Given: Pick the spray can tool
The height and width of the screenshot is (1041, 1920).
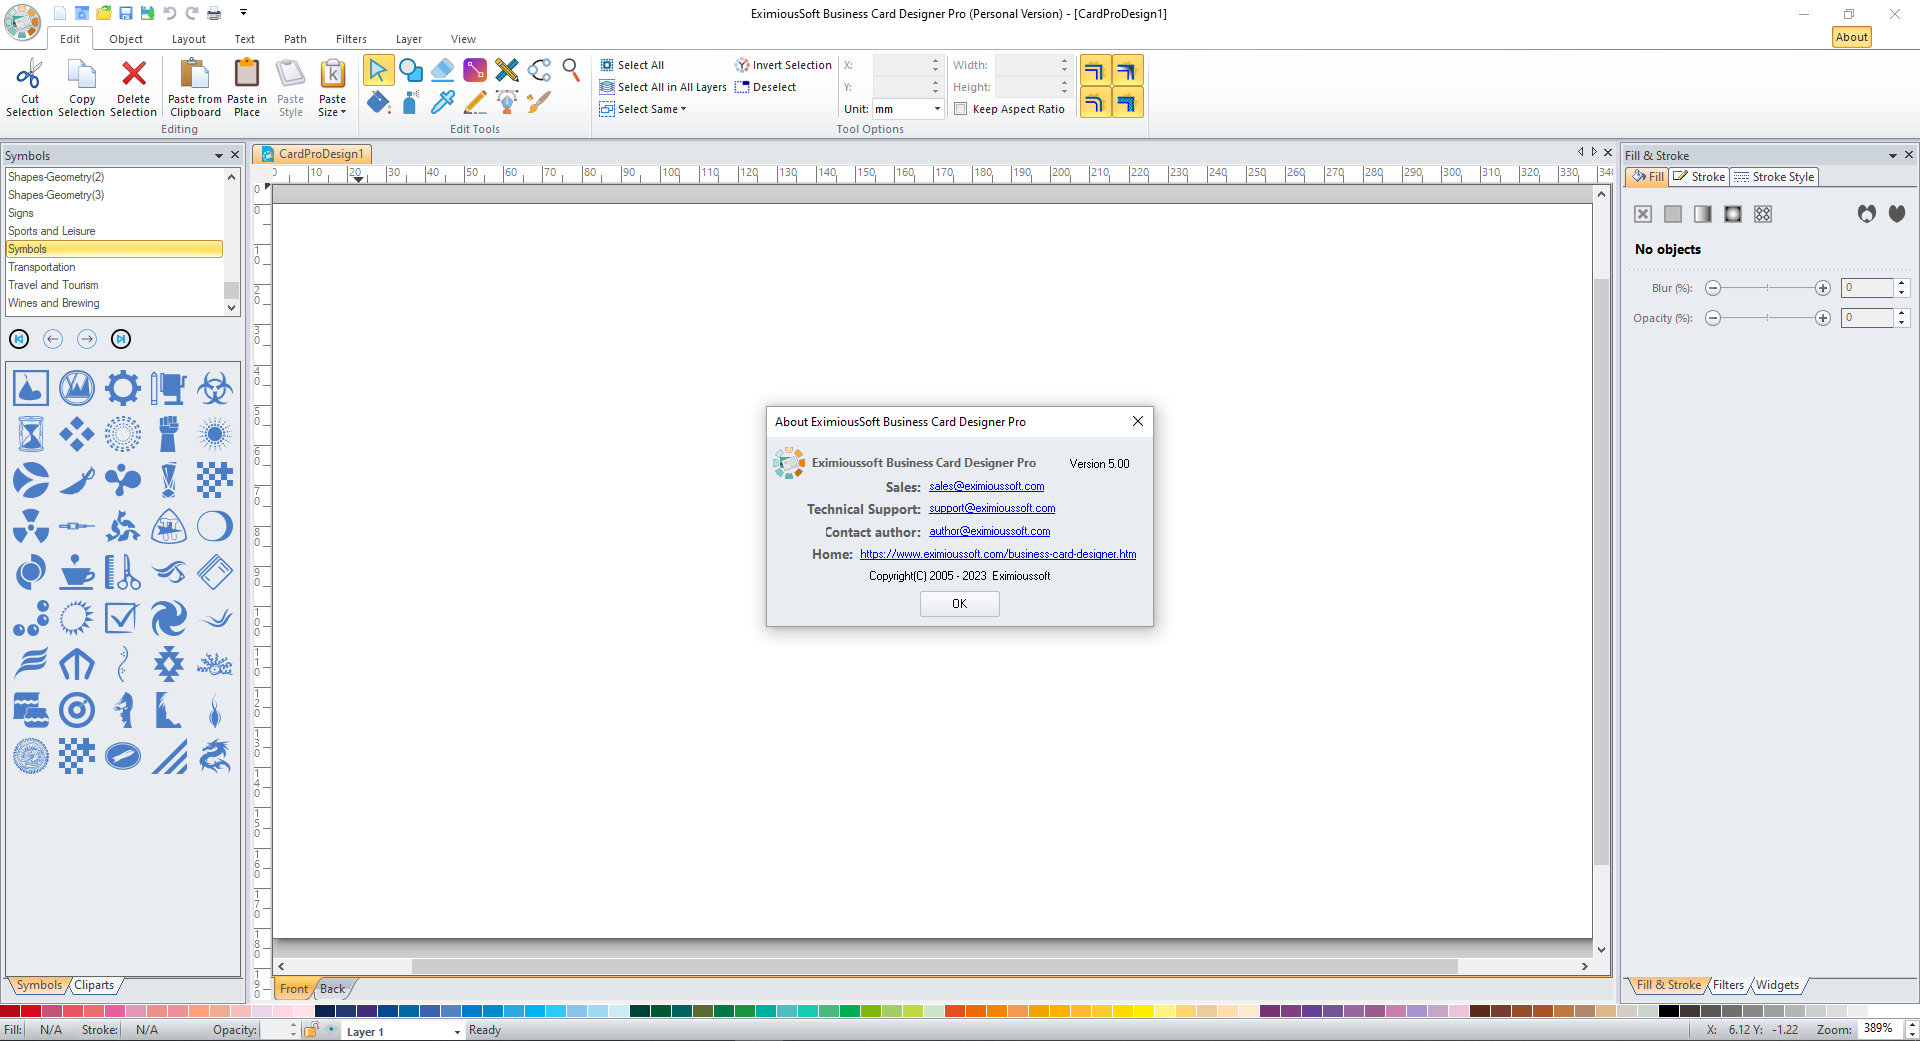Looking at the screenshot, I should pos(411,101).
